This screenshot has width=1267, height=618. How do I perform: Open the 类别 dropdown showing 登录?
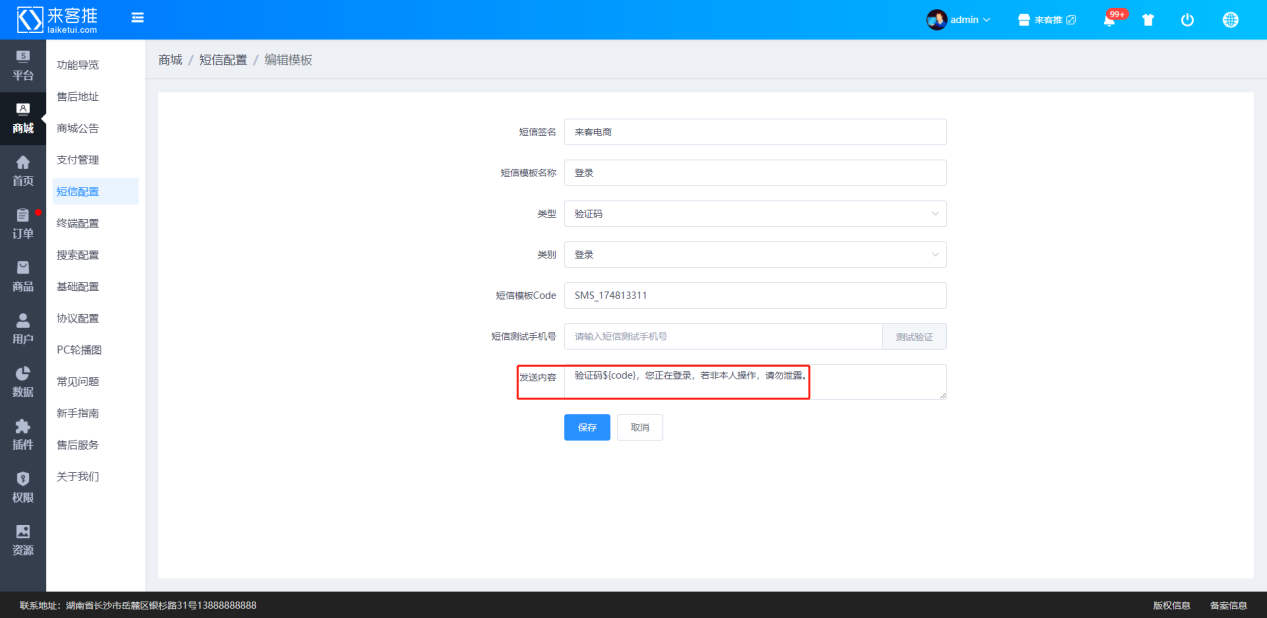(x=755, y=255)
